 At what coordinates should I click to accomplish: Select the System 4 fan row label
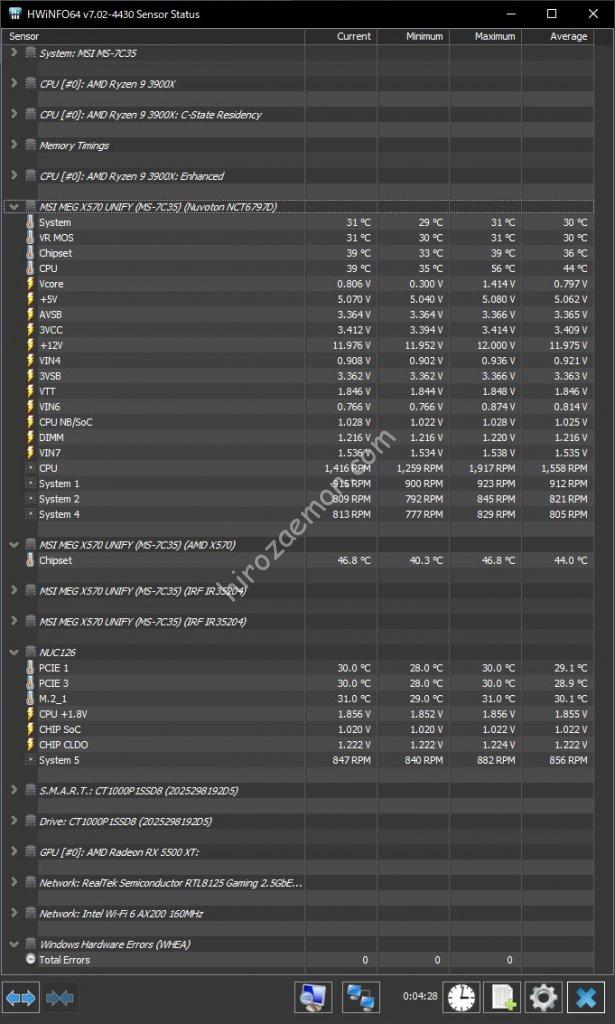59,515
